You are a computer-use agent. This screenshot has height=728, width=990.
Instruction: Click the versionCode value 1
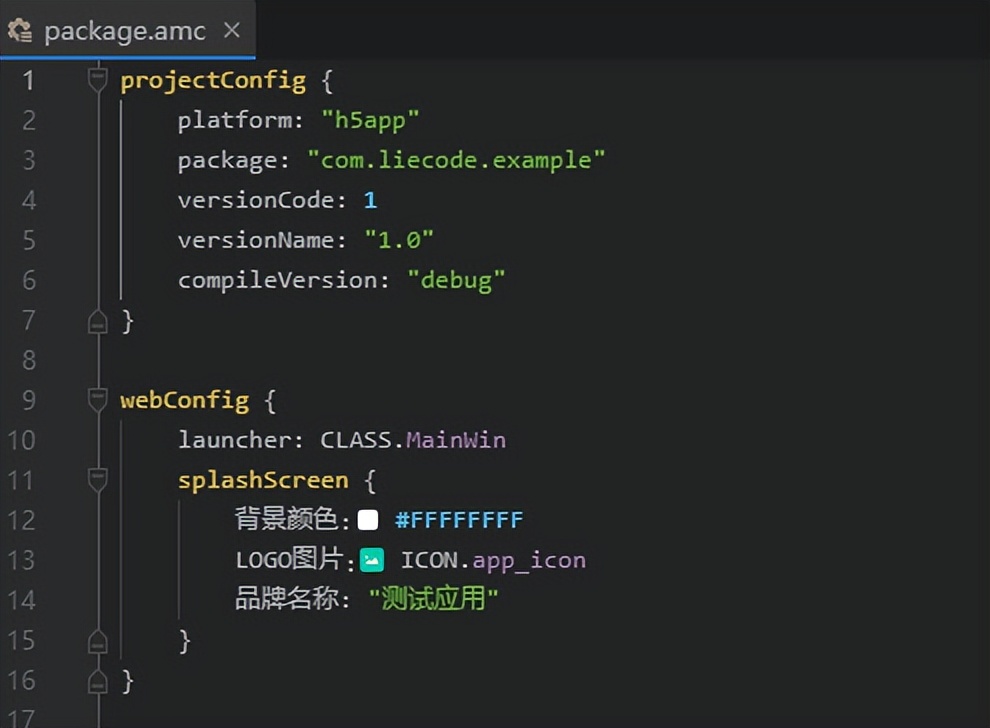click(x=371, y=201)
